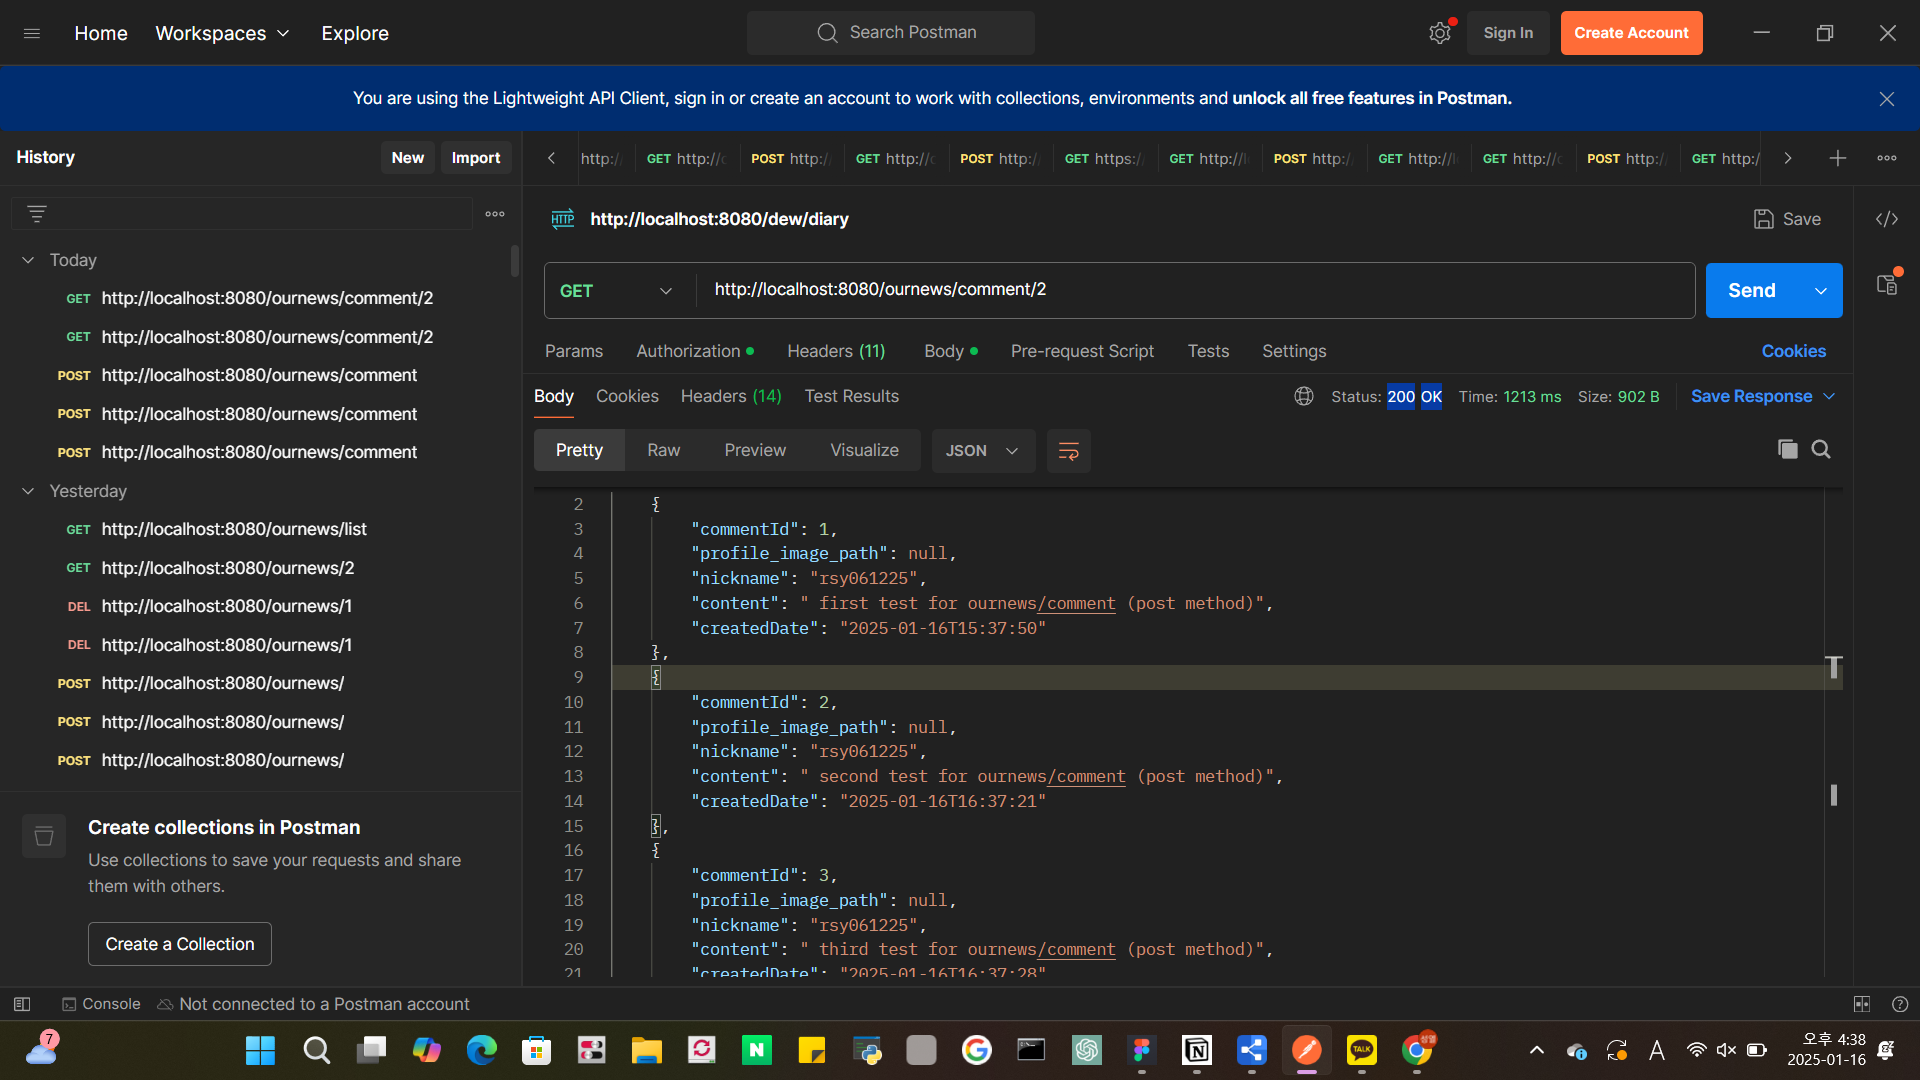
Task: Open the Explore page
Action: (x=355, y=33)
